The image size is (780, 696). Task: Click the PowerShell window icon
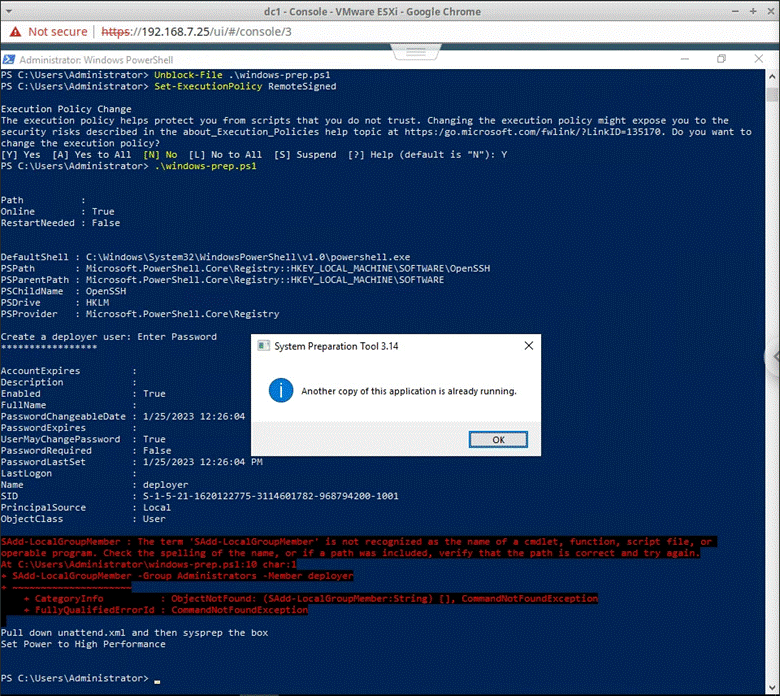click(8, 60)
